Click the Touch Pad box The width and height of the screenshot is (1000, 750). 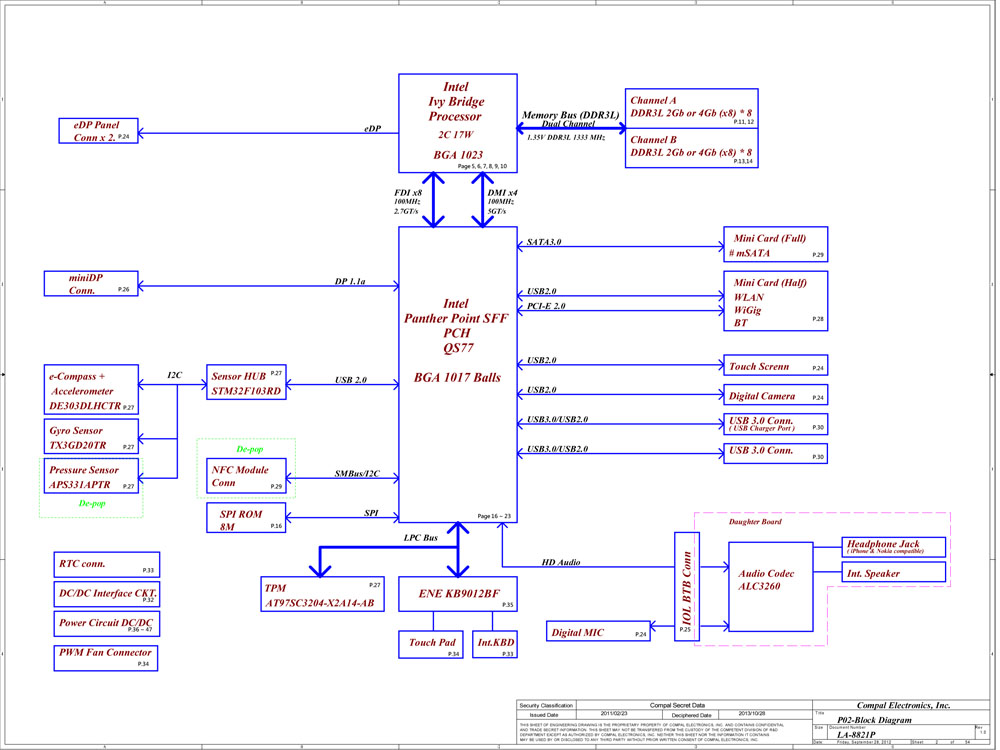point(431,644)
